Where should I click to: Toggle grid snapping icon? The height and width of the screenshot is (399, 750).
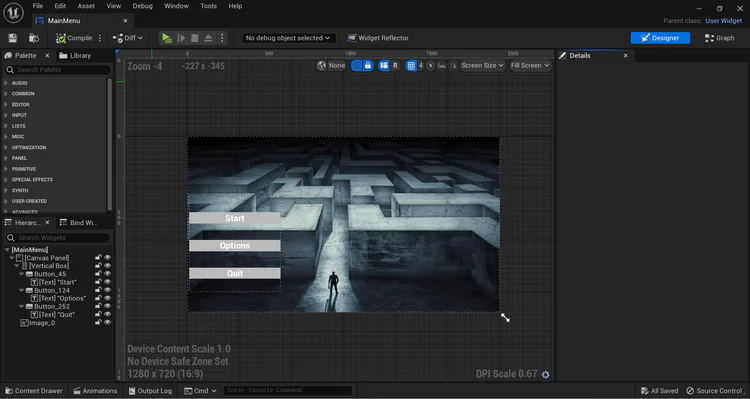pyautogui.click(x=411, y=66)
